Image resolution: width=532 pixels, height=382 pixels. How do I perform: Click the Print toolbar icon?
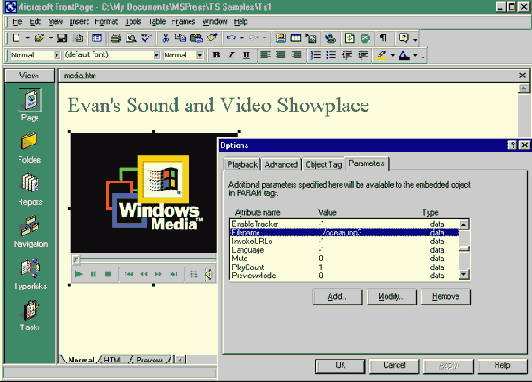click(116, 38)
